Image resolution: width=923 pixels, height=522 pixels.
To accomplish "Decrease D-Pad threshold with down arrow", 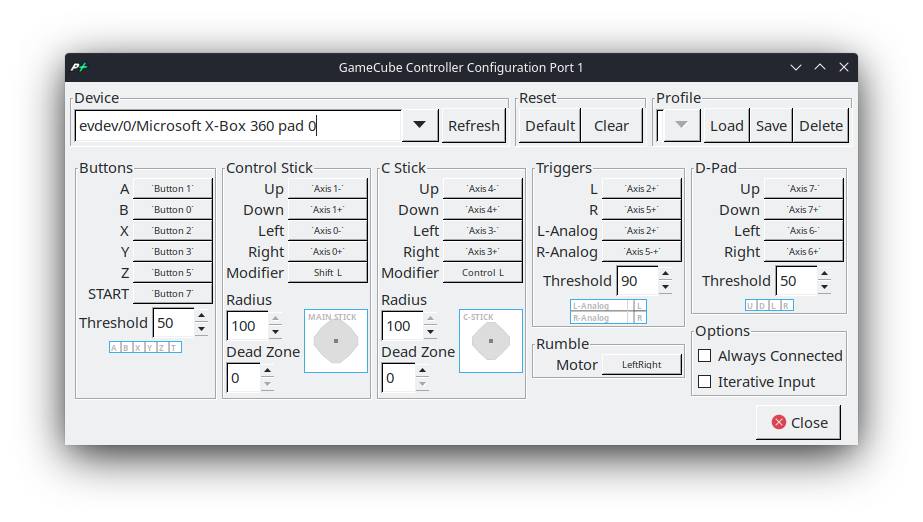I will (x=824, y=287).
